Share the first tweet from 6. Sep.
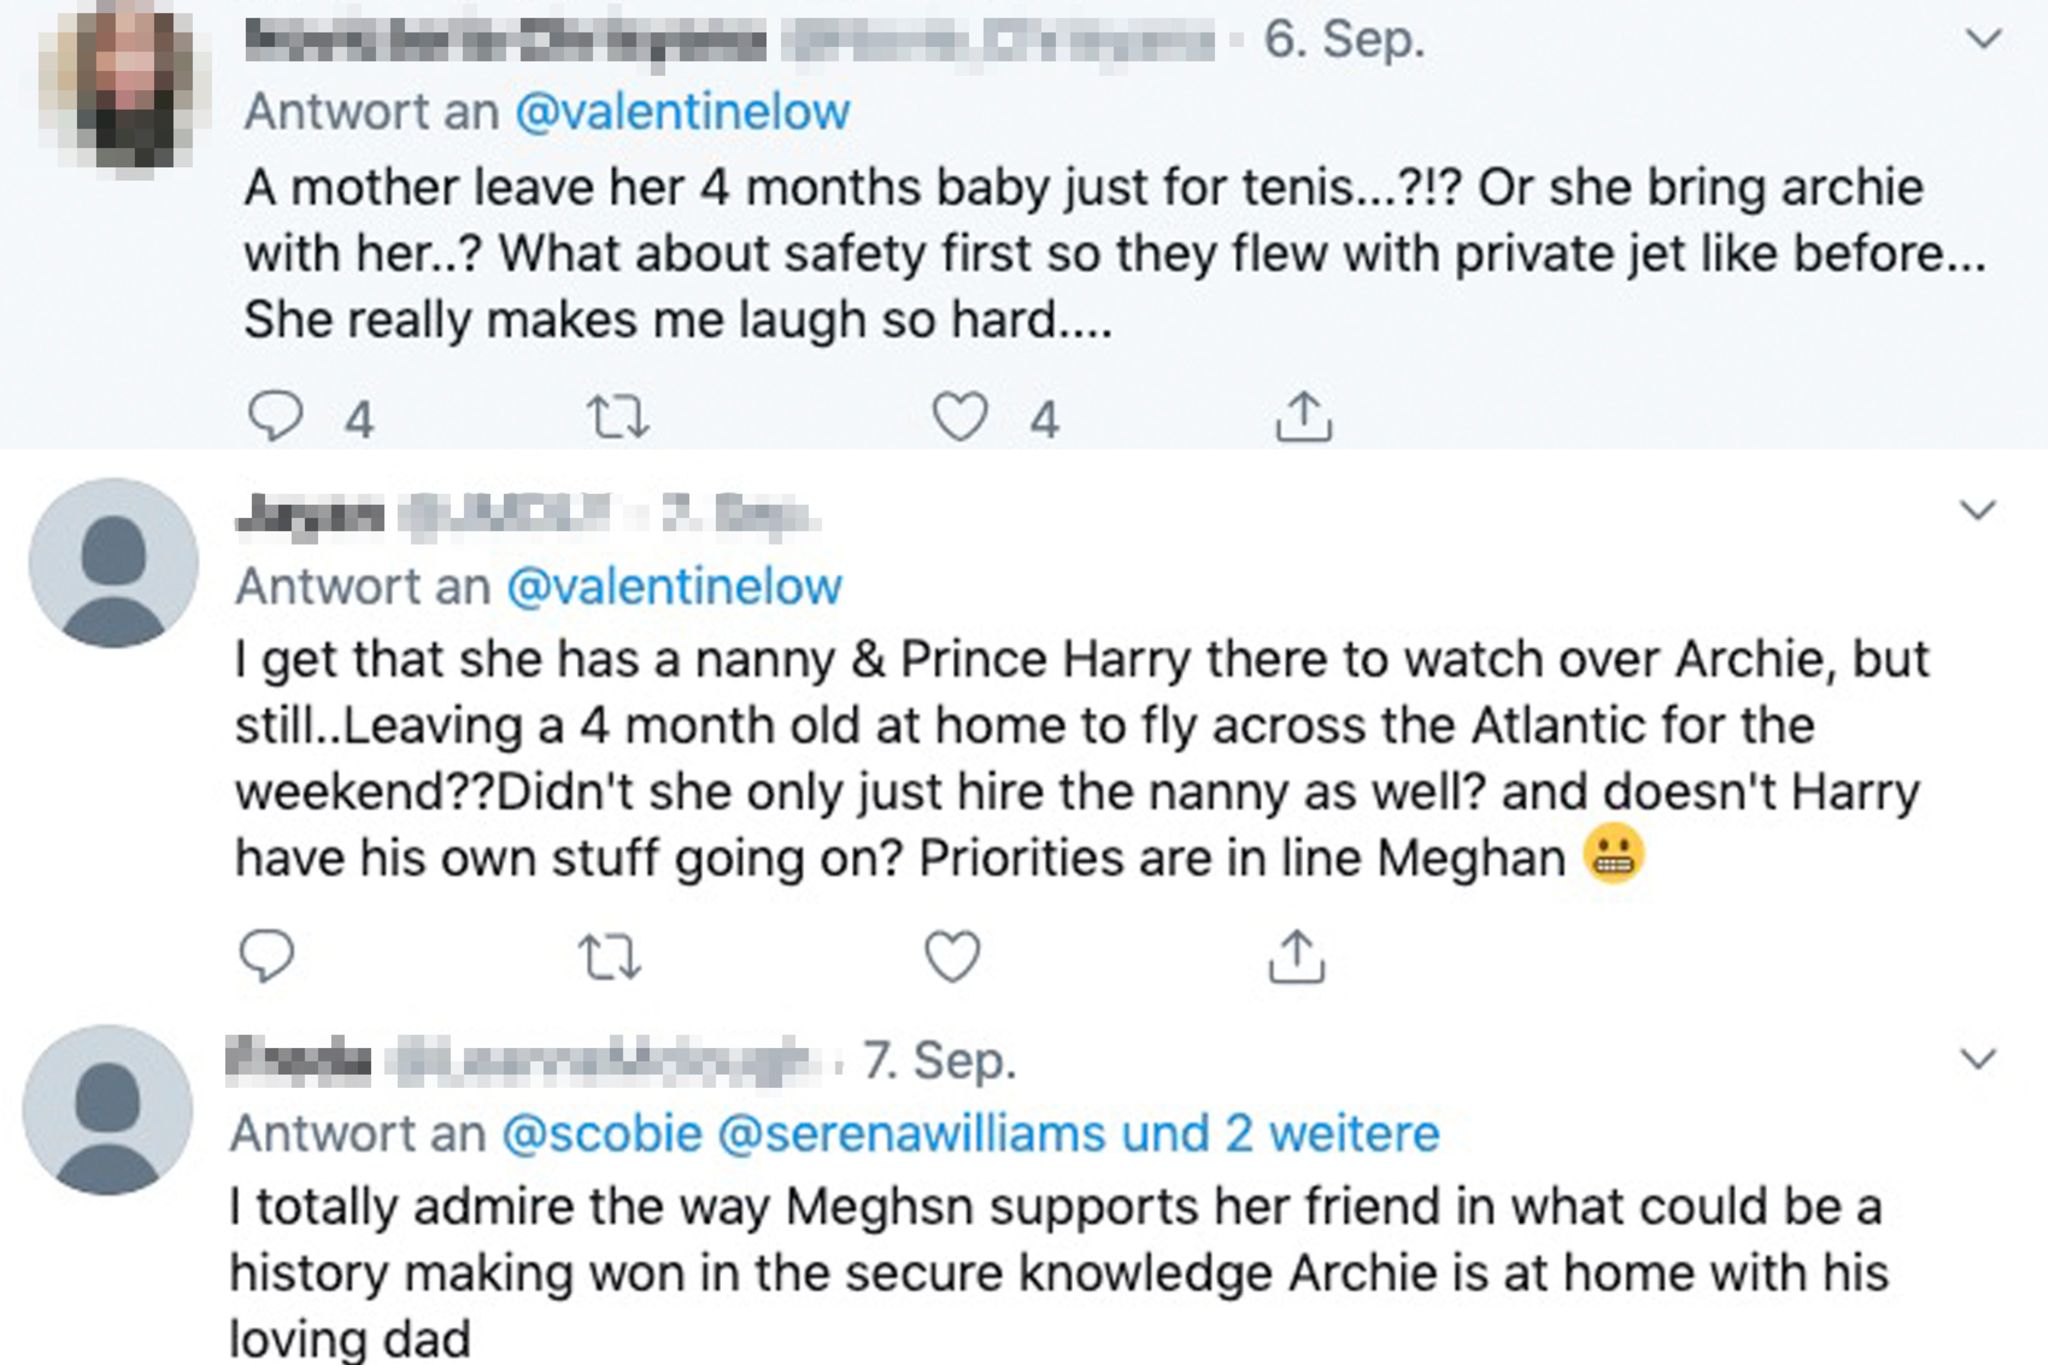Image resolution: width=2048 pixels, height=1365 pixels. click(1304, 416)
